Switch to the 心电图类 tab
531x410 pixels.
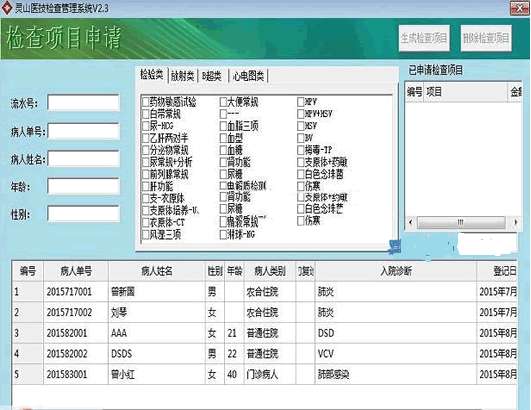(248, 76)
